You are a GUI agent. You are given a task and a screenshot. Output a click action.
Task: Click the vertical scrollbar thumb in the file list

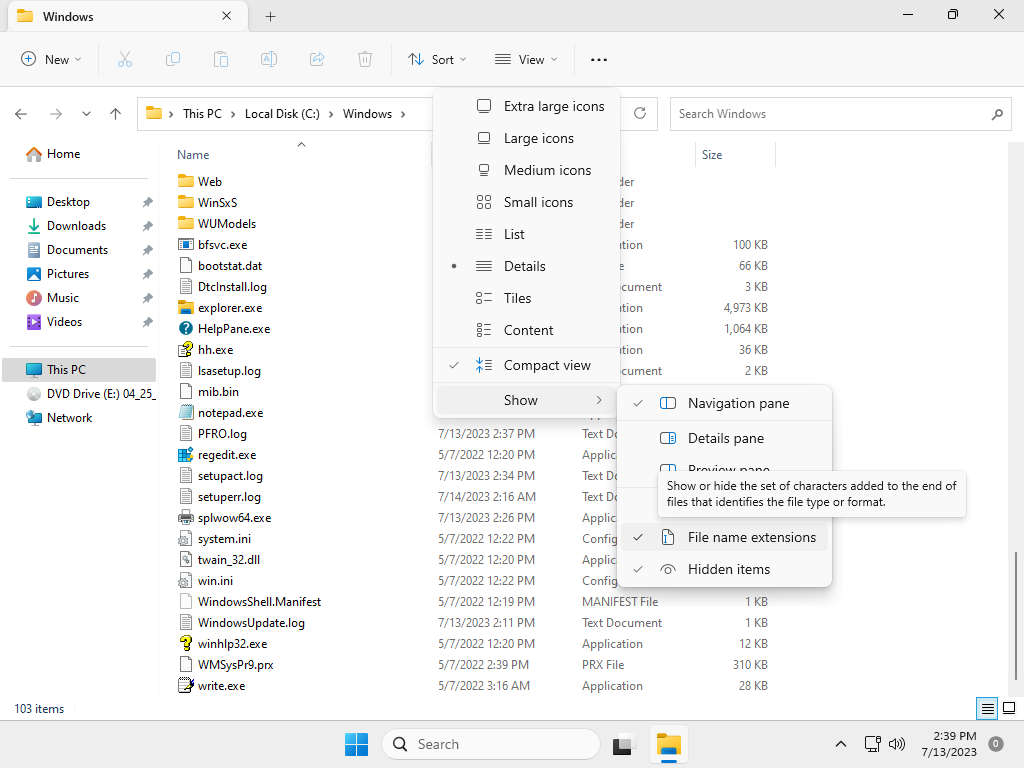[1016, 616]
